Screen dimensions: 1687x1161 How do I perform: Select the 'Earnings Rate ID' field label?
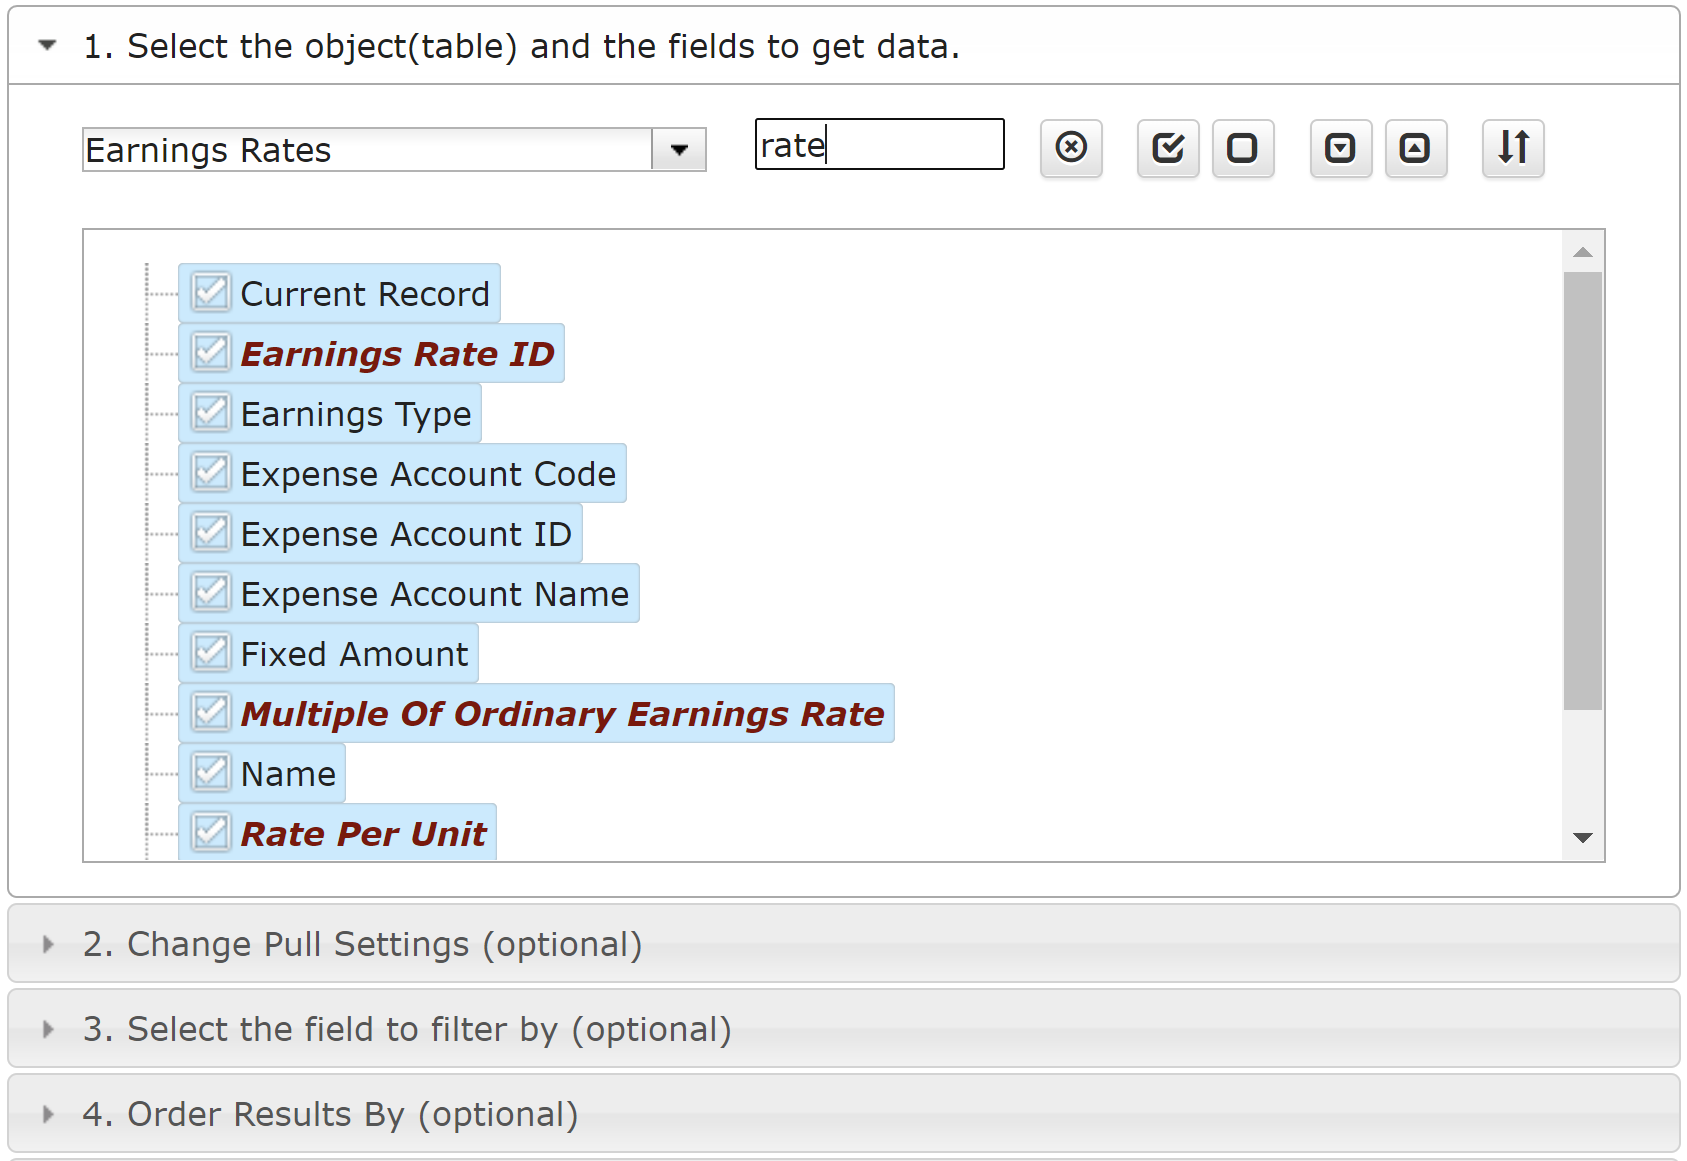[398, 354]
